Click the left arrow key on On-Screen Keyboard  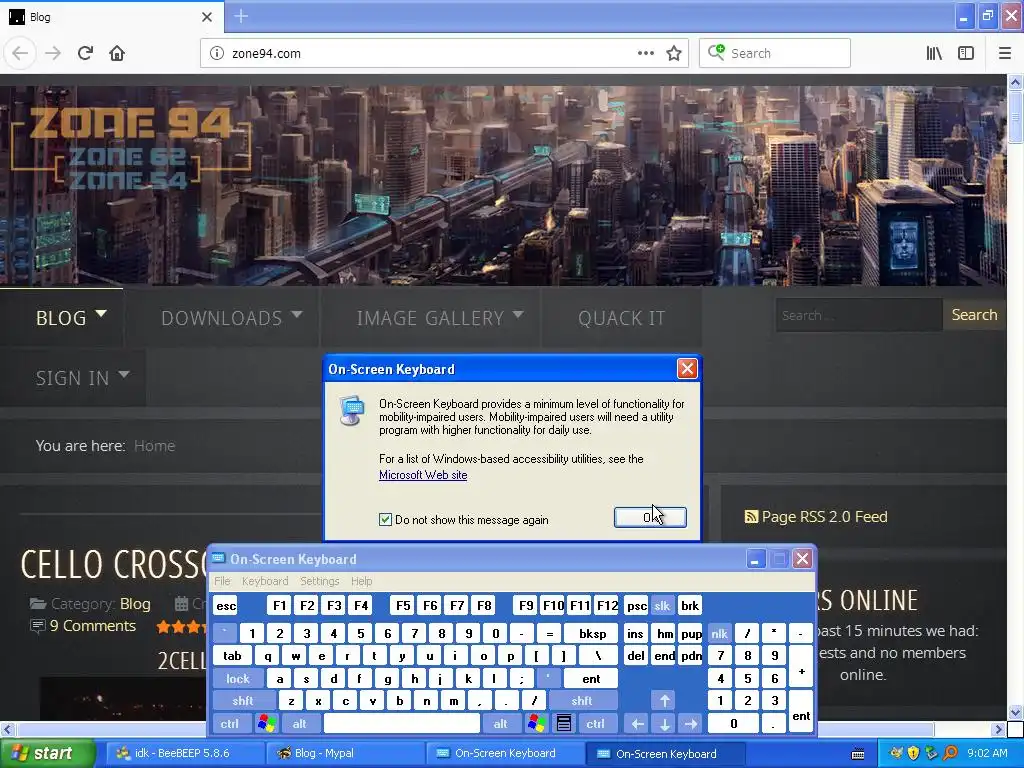tap(637, 724)
